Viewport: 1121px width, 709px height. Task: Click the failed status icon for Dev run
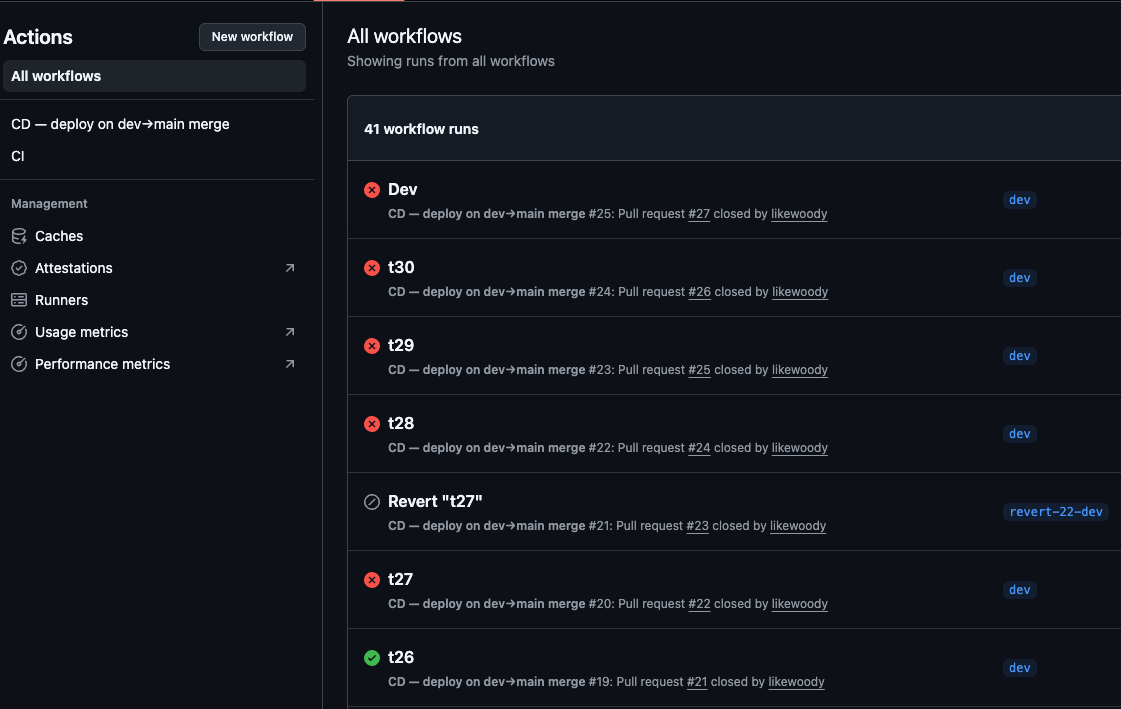pyautogui.click(x=372, y=190)
